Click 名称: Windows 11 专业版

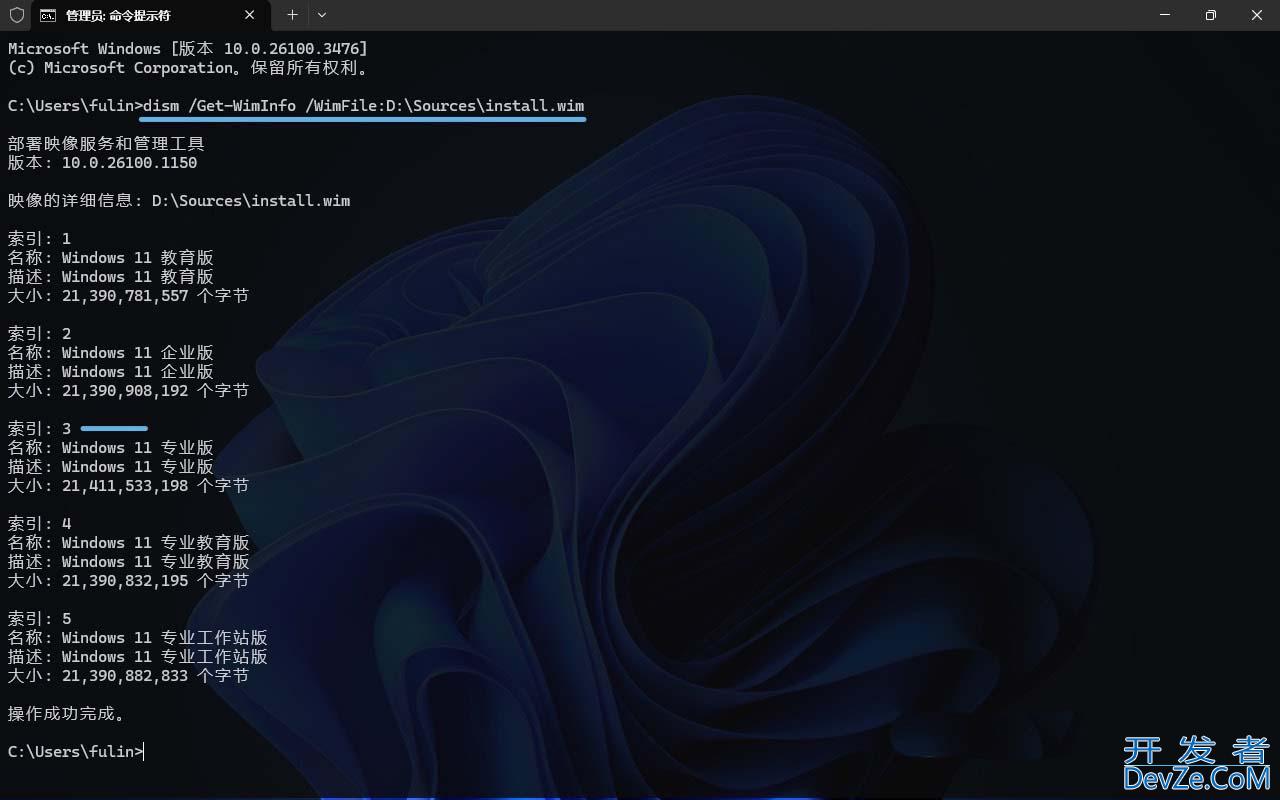tap(111, 448)
